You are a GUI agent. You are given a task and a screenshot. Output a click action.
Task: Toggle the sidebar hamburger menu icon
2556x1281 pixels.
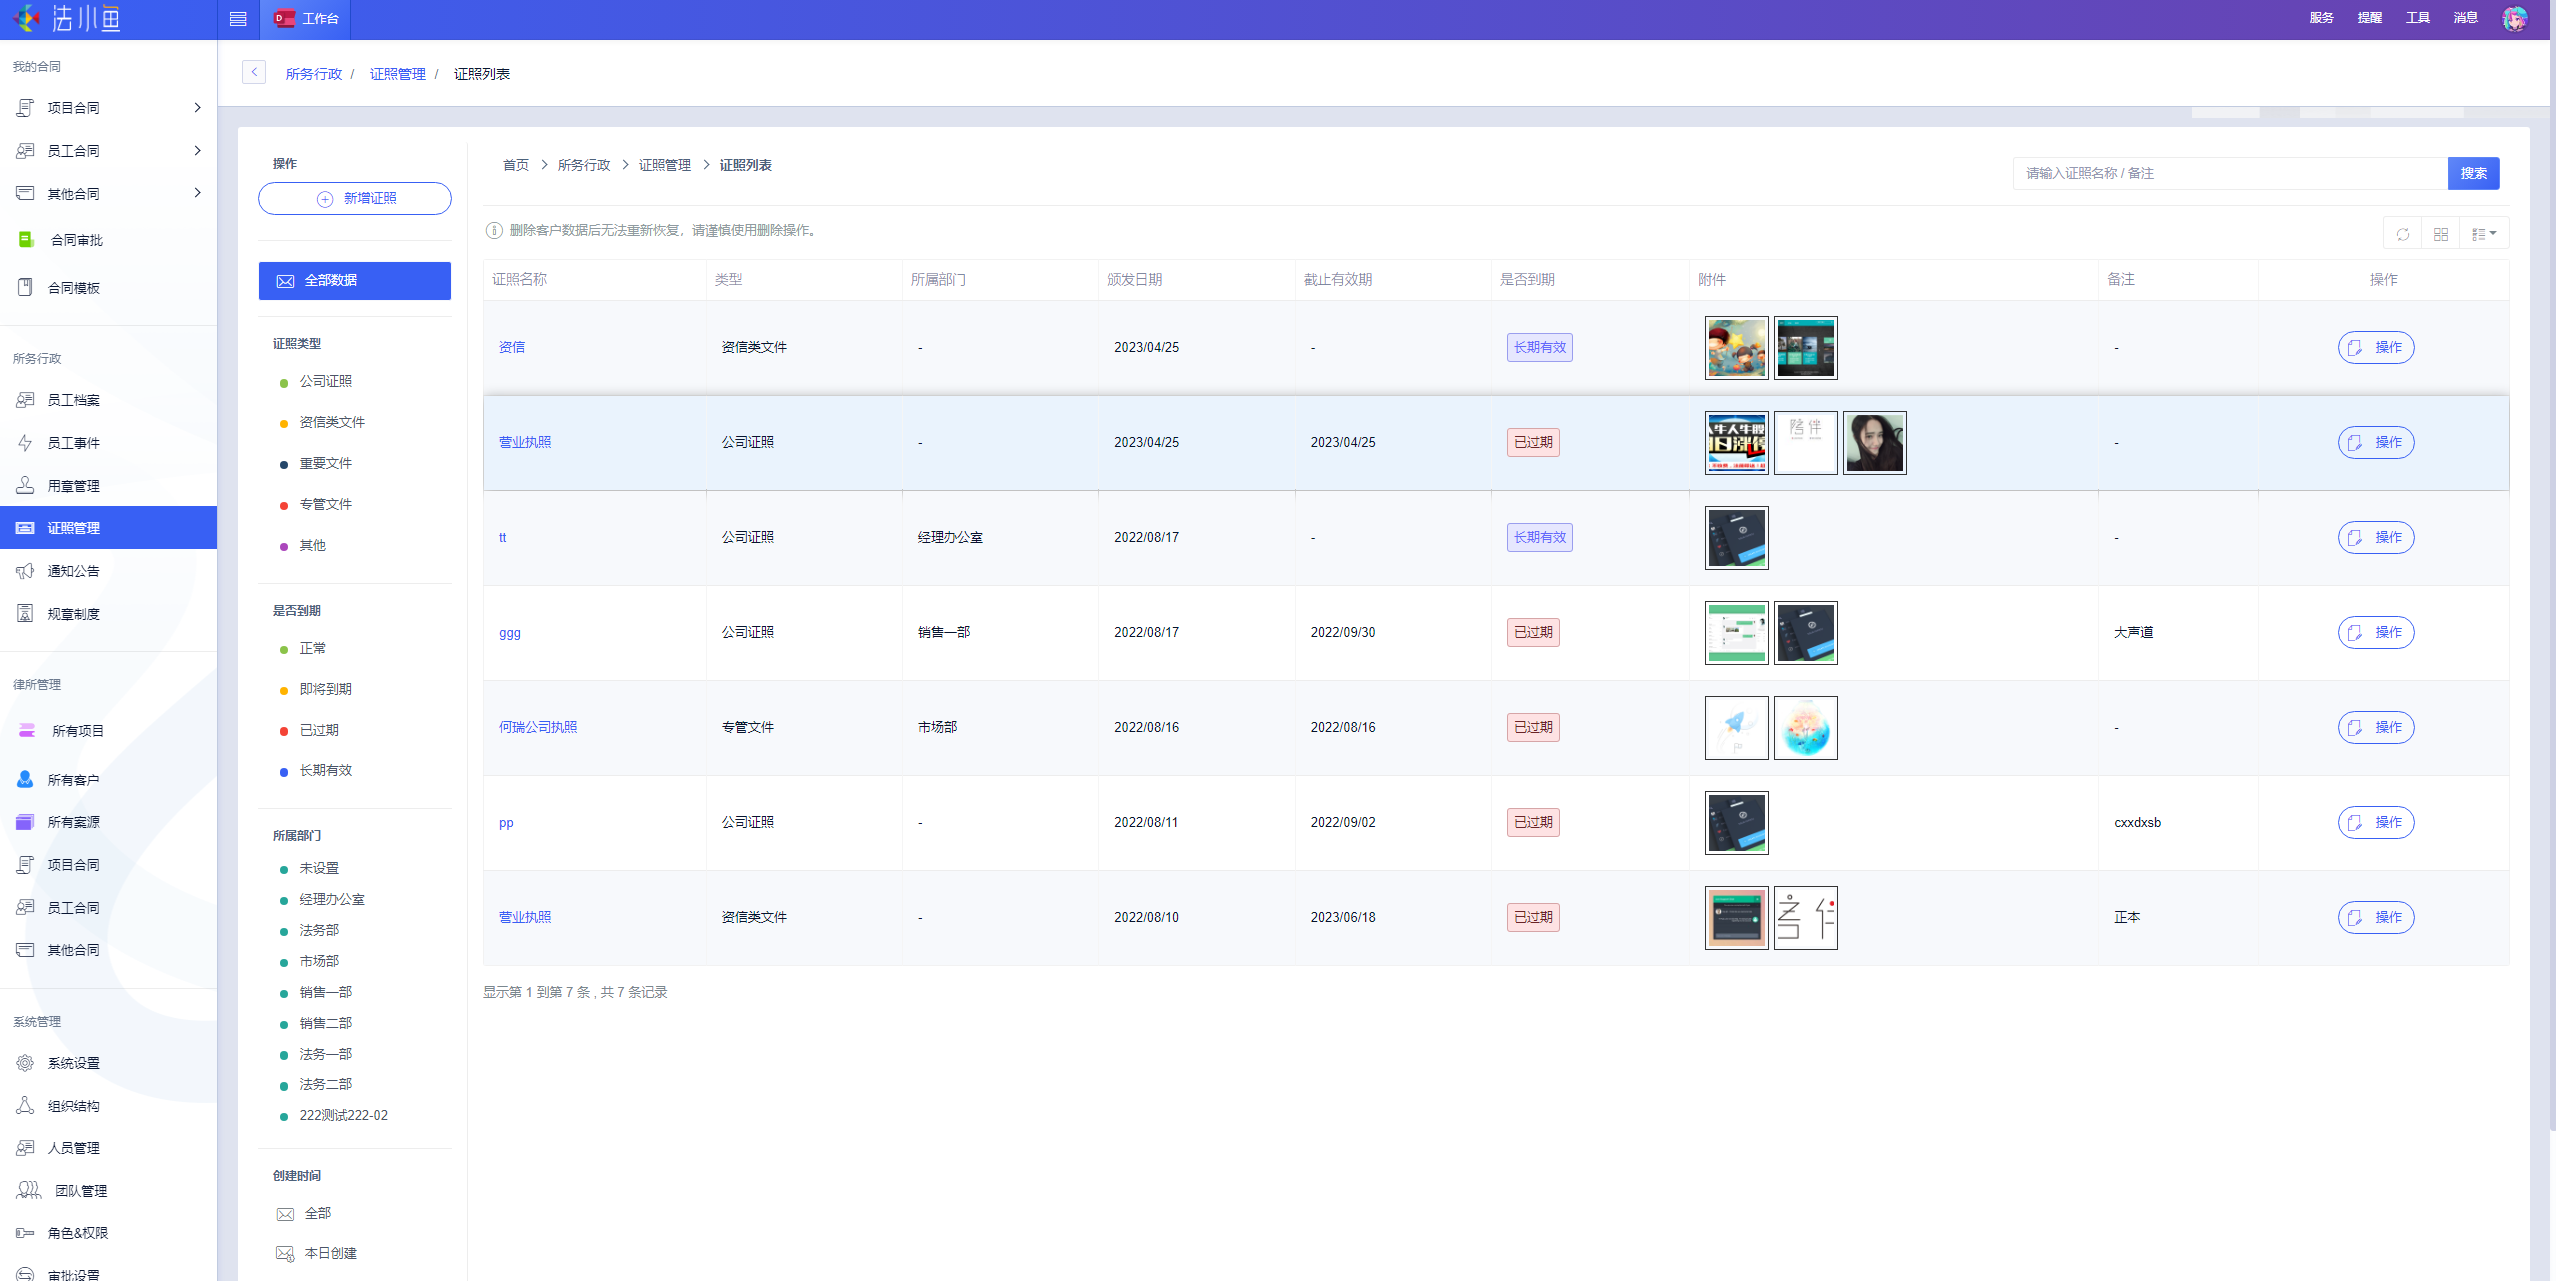(x=238, y=18)
